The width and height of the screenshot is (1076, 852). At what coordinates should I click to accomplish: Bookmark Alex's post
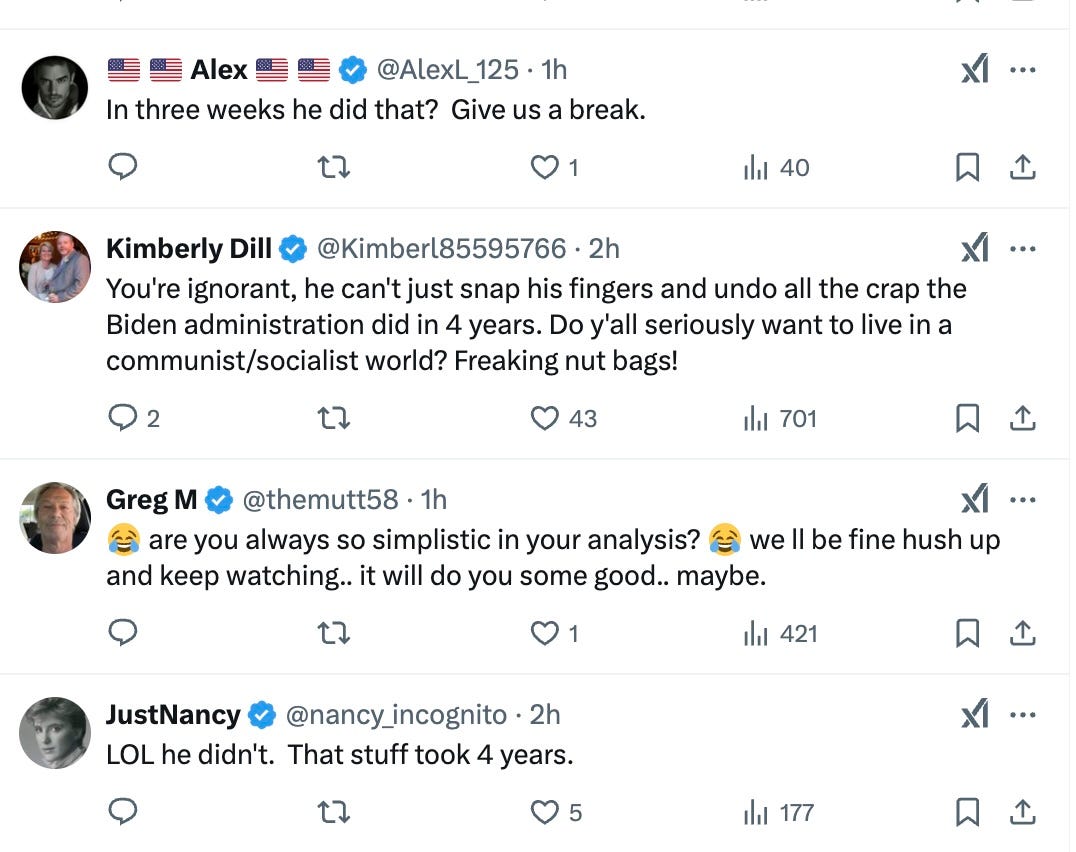pos(966,168)
